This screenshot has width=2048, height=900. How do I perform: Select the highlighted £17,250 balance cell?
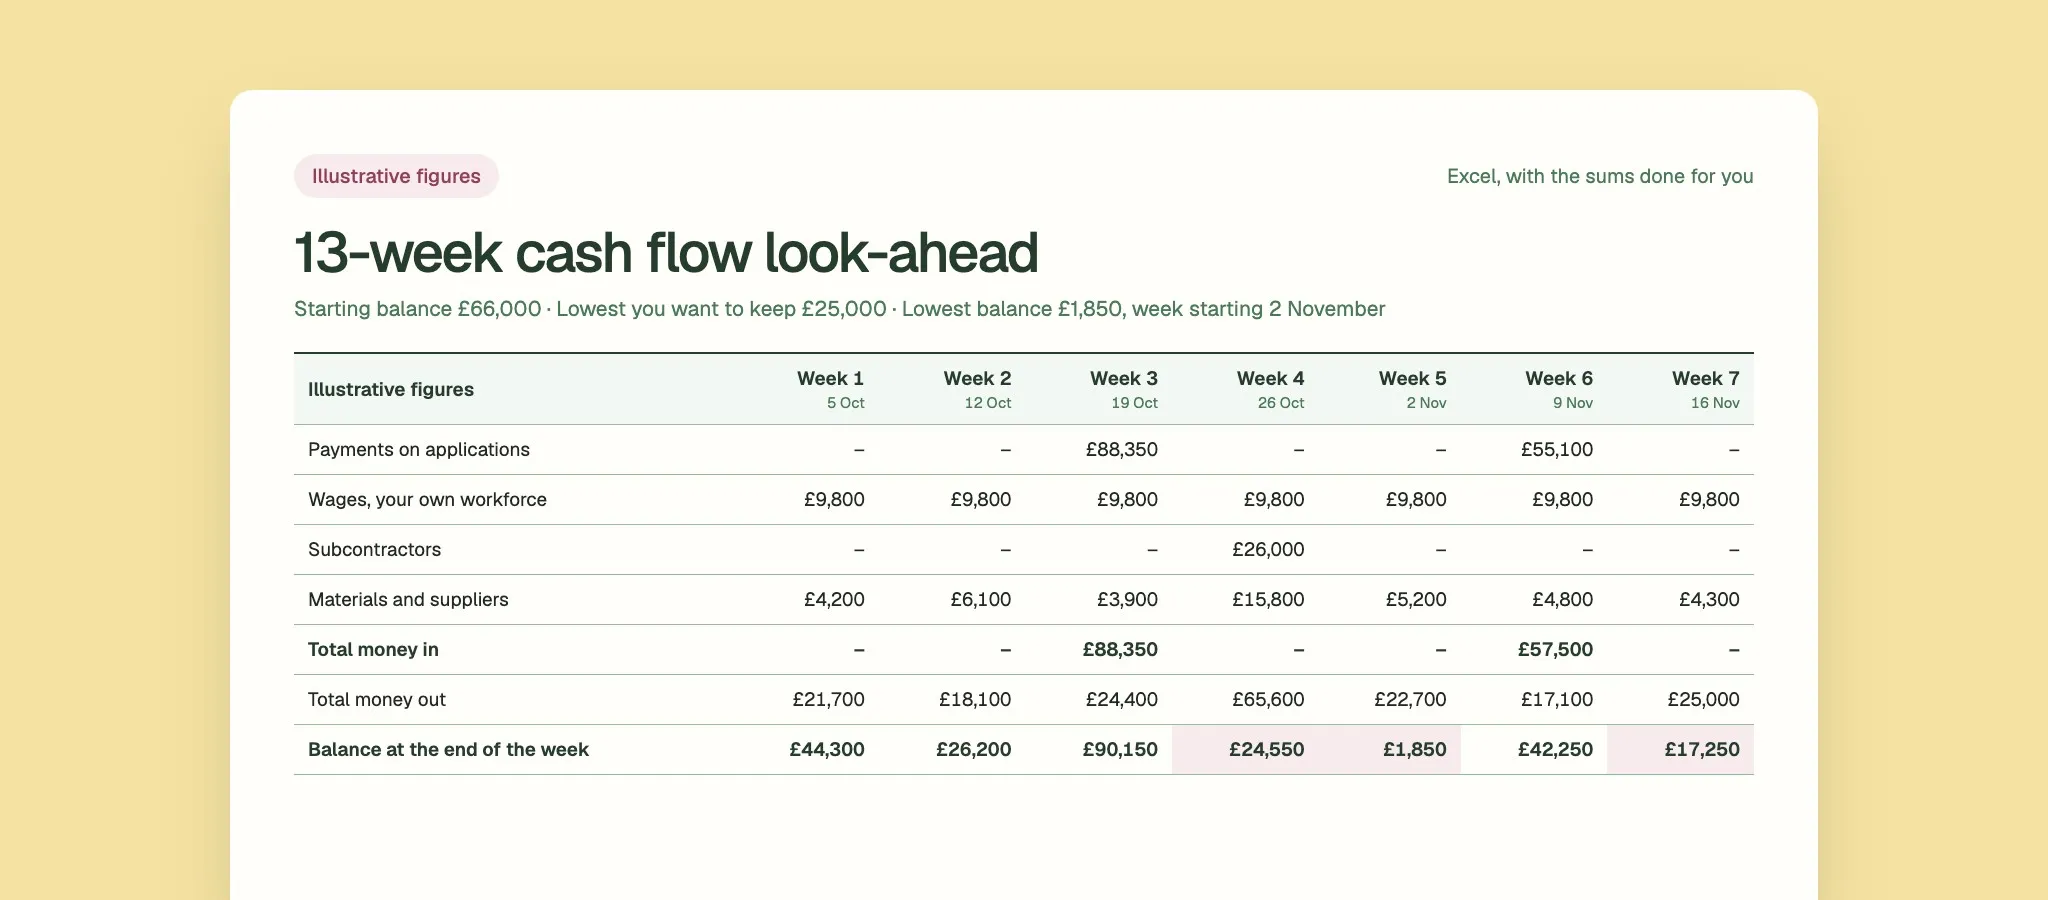coord(1681,750)
